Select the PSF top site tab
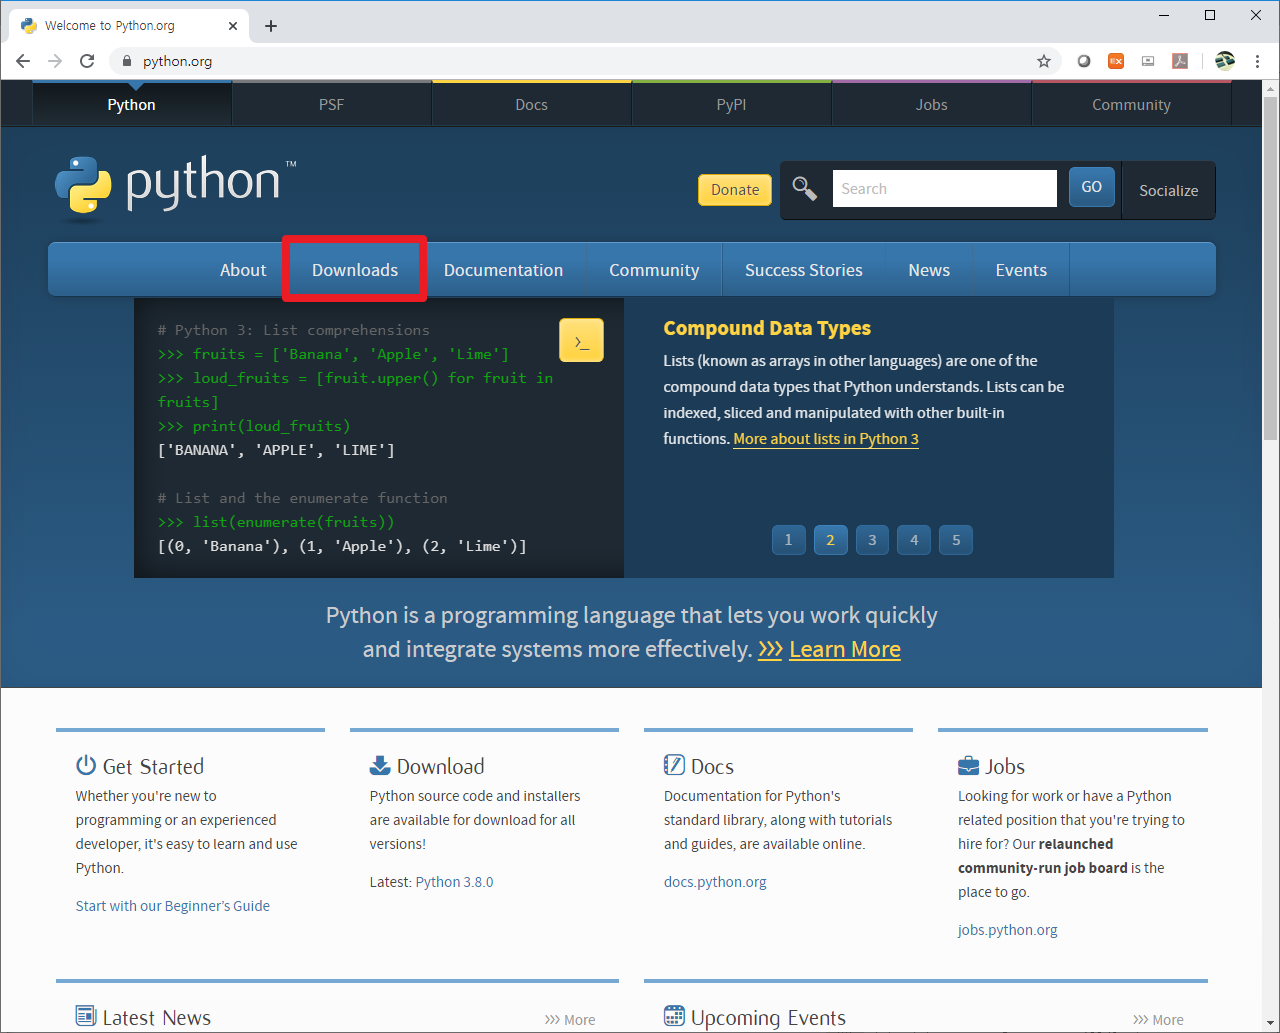 (x=332, y=104)
